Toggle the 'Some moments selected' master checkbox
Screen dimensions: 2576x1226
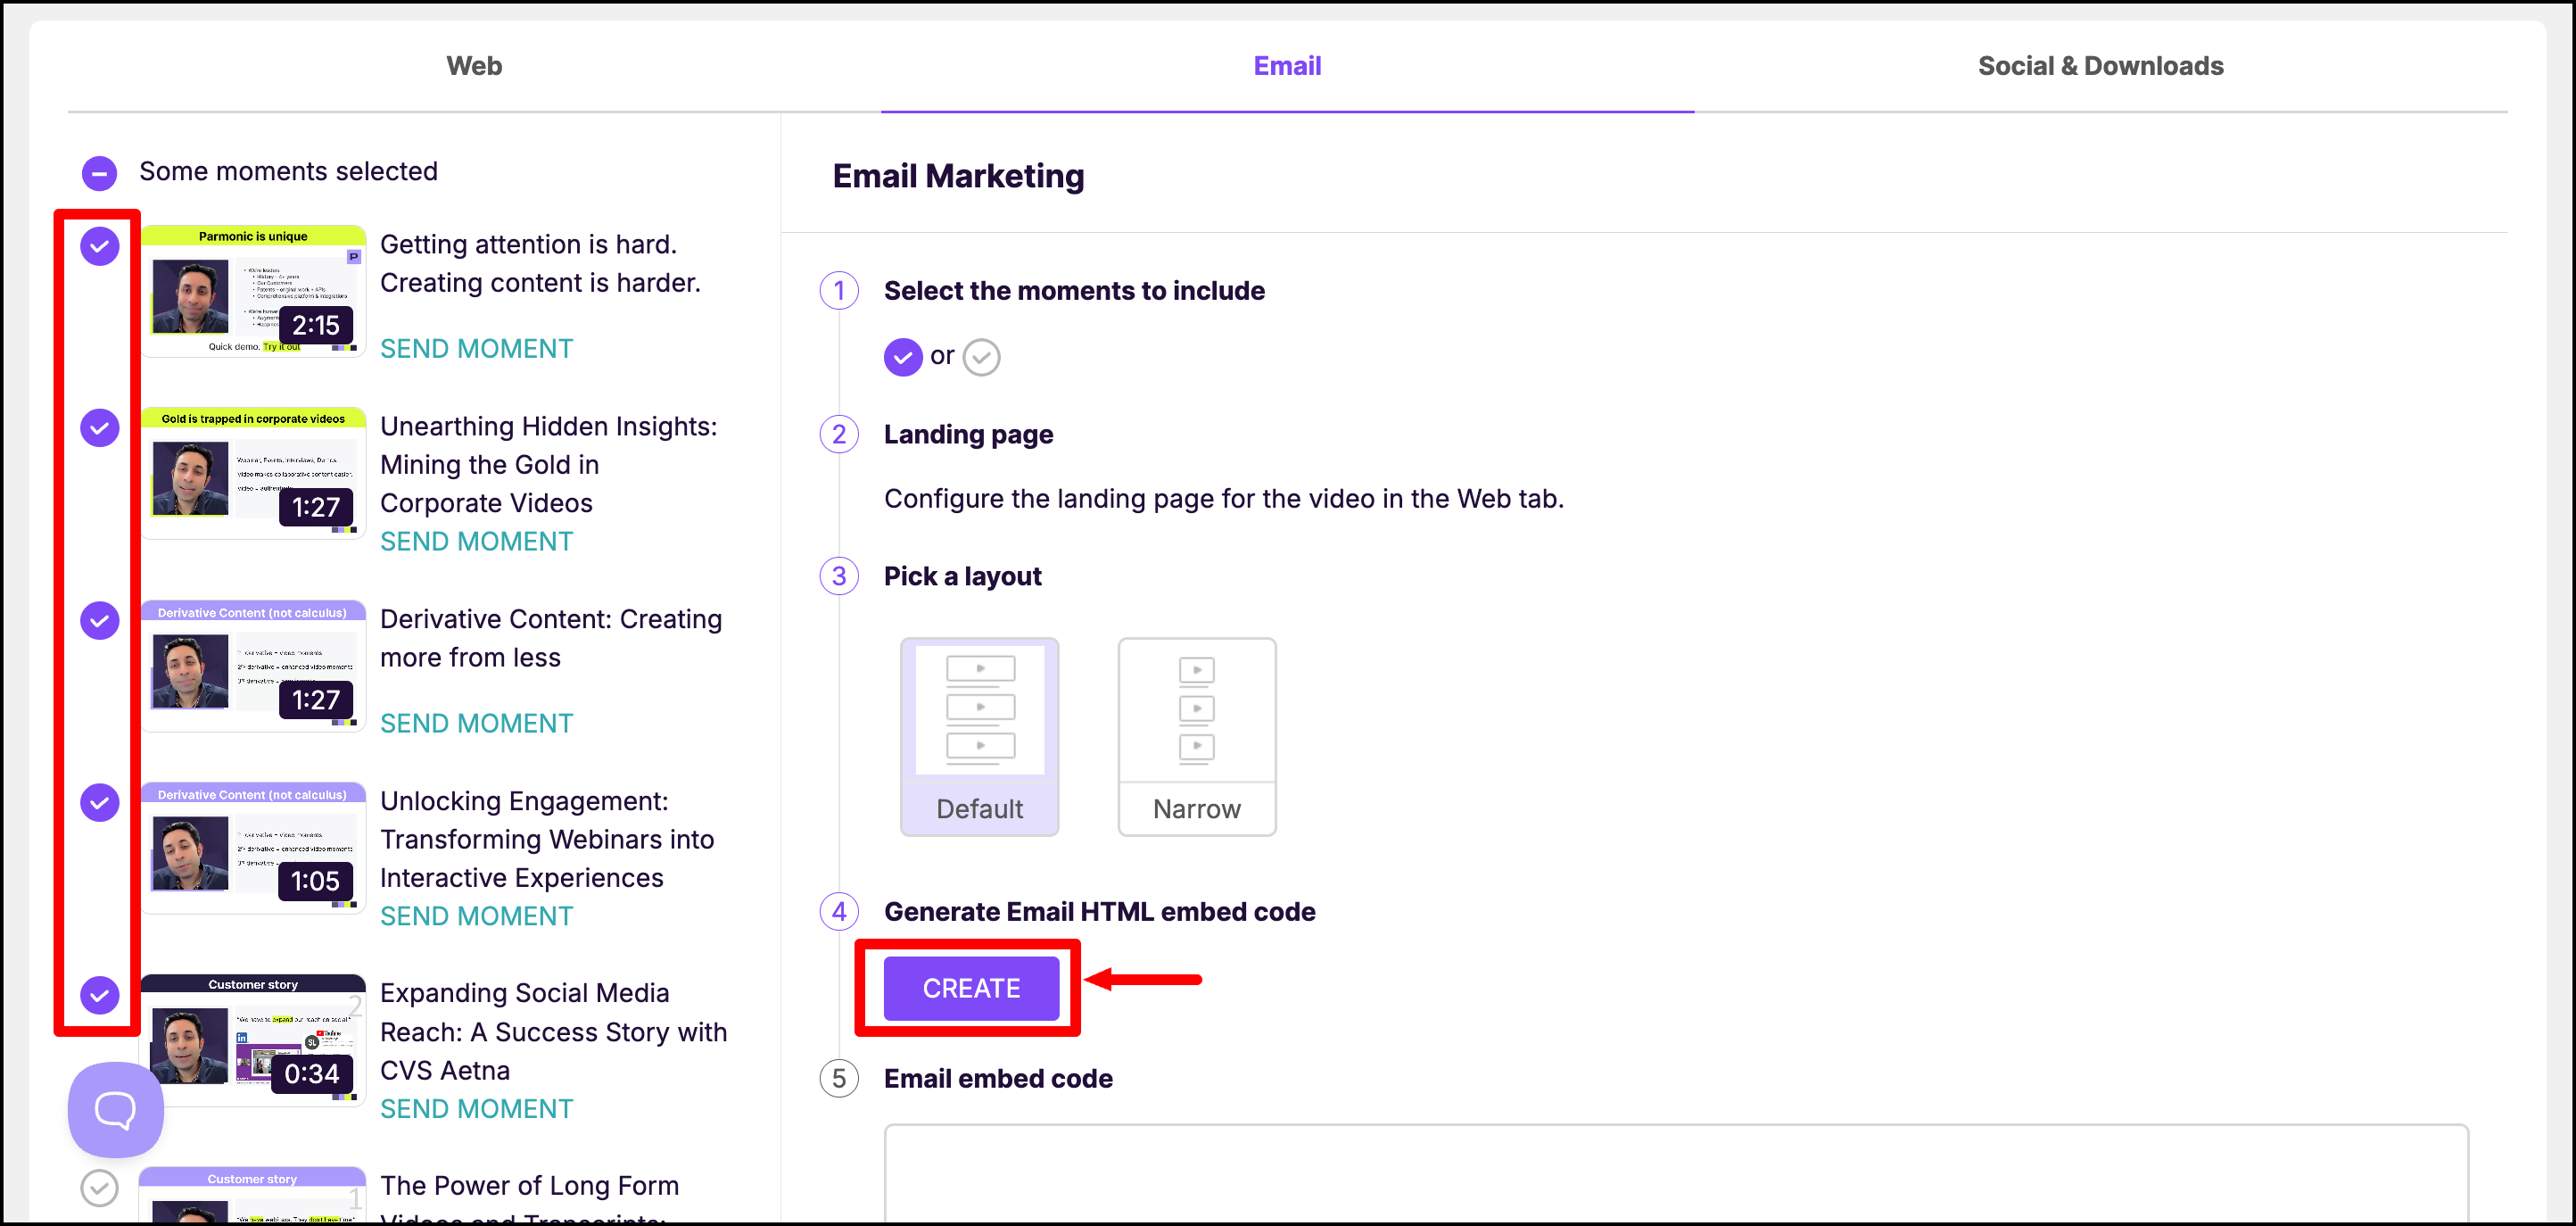[99, 173]
